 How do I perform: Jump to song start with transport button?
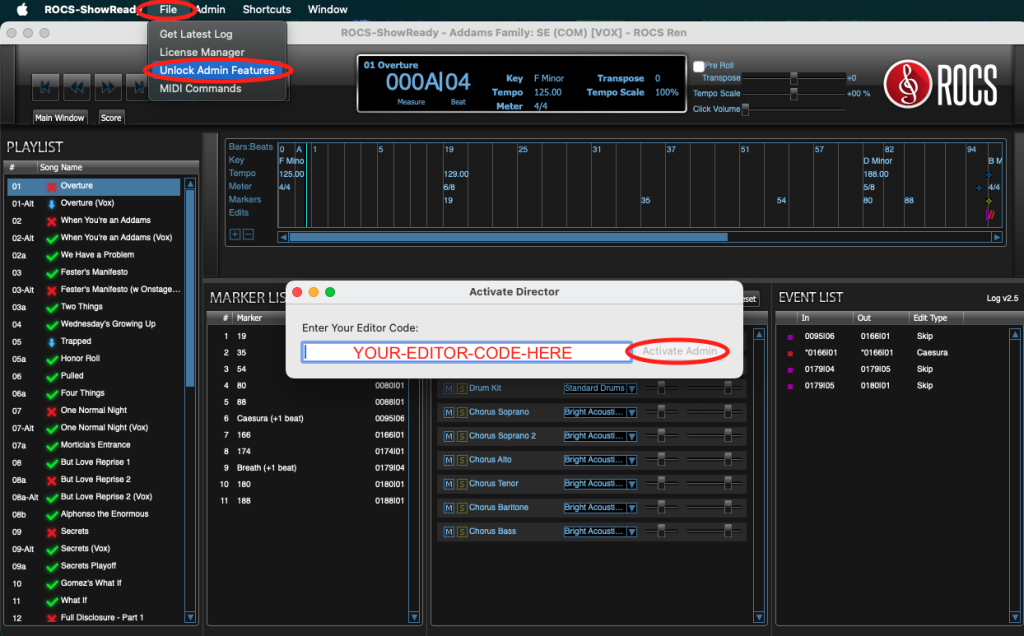point(46,87)
